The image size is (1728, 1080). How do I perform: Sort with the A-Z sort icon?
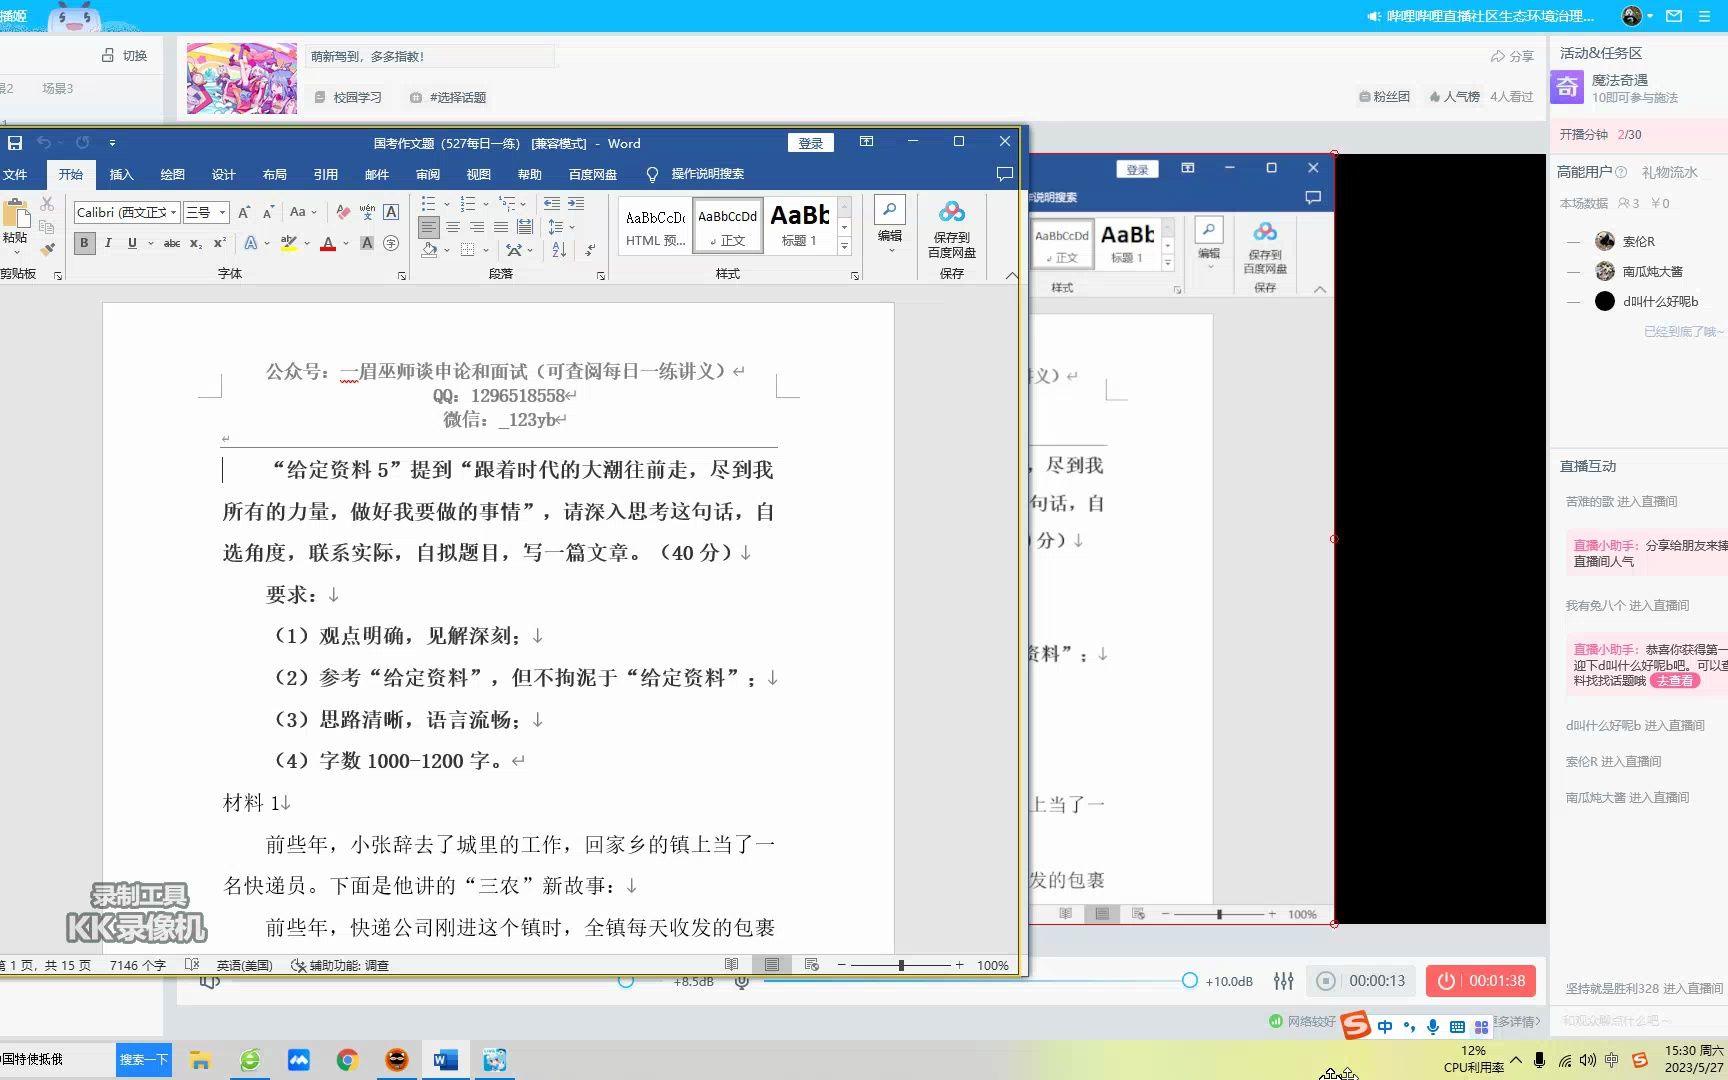point(559,250)
